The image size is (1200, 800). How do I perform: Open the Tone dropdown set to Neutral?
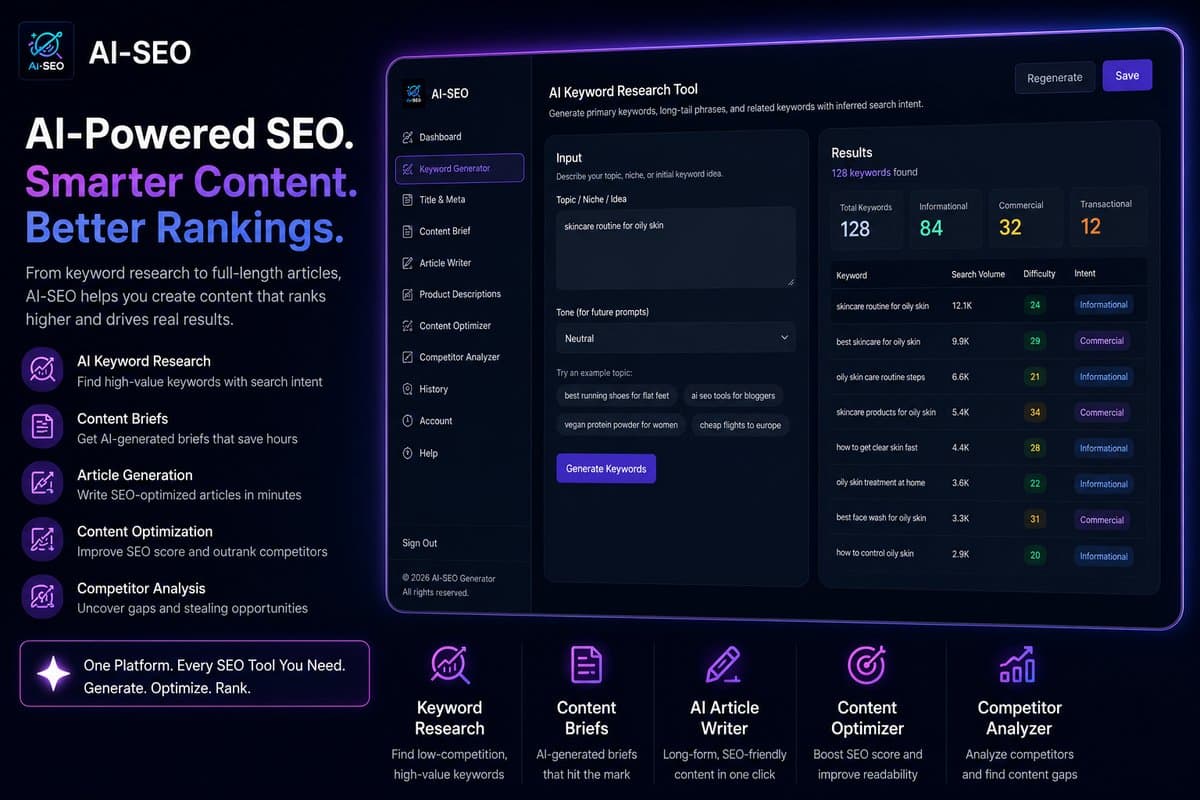[x=676, y=338]
